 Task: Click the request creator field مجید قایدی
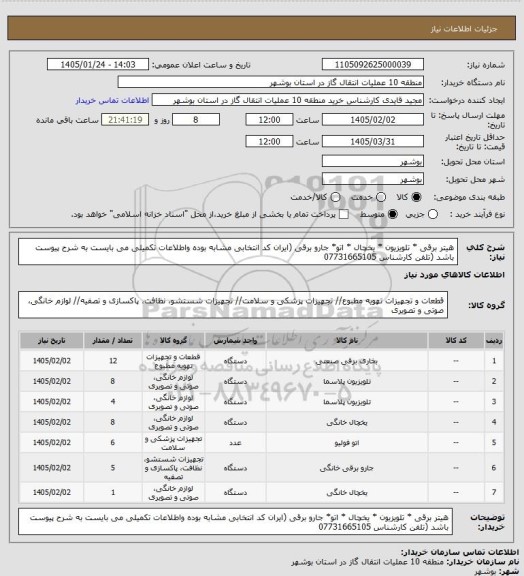(x=288, y=100)
